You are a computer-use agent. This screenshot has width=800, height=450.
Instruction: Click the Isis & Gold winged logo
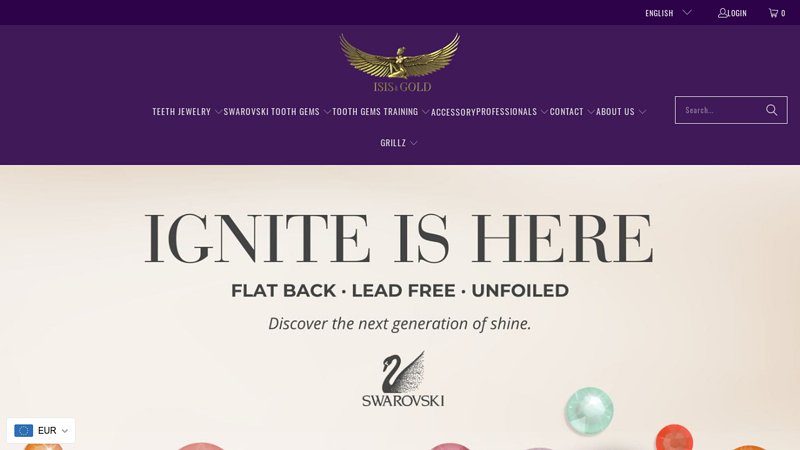pyautogui.click(x=400, y=63)
